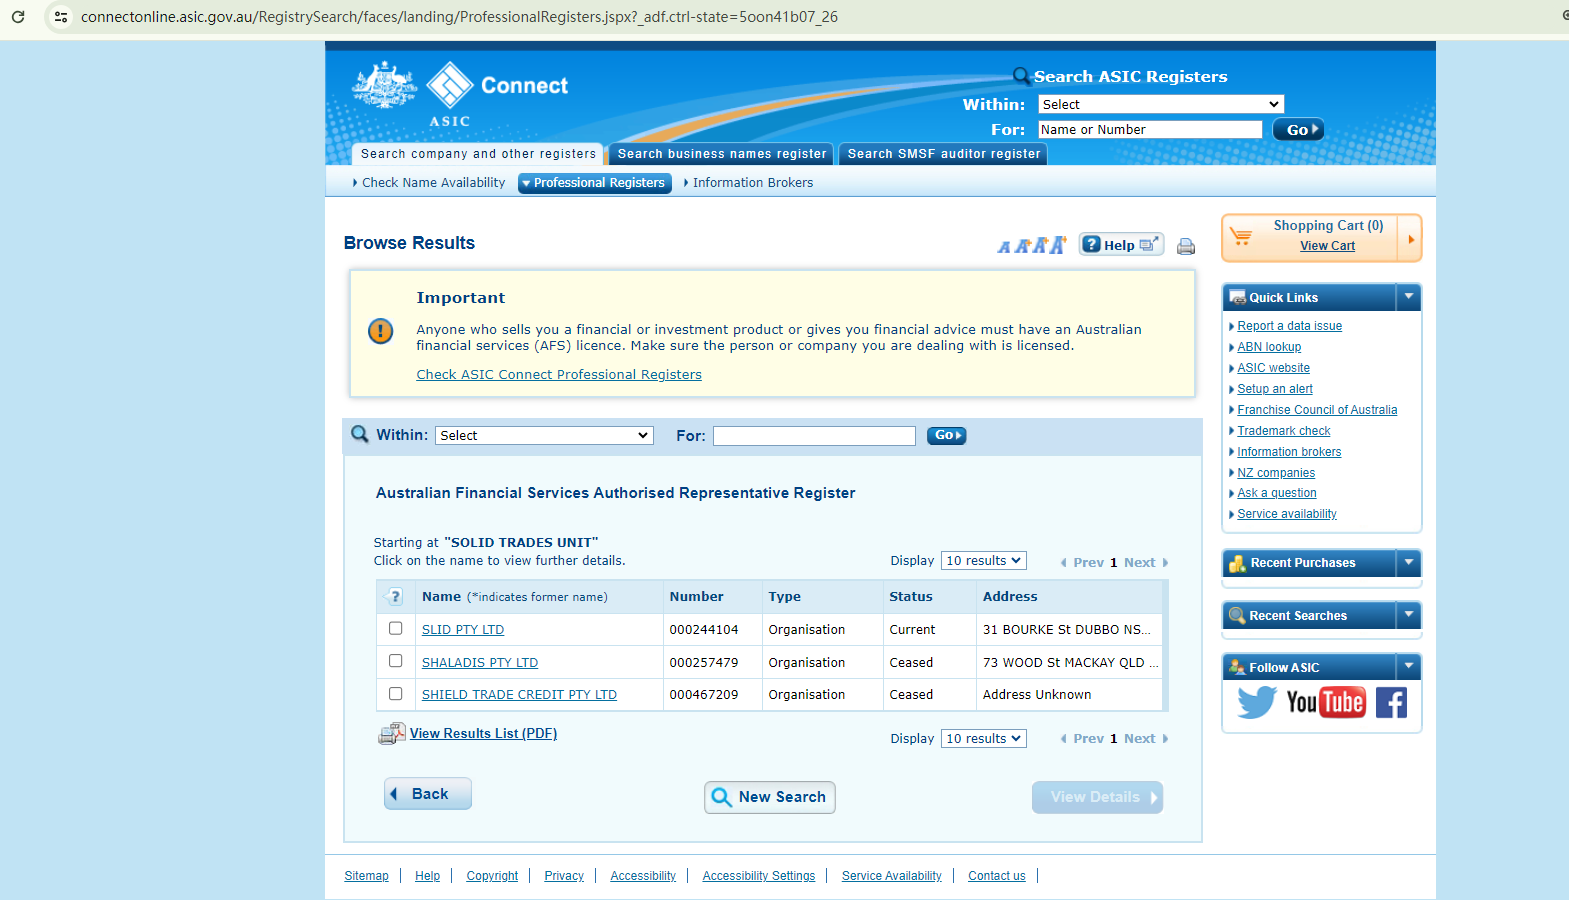
Task: Expand the Recent Searches panel arrow
Action: point(1408,615)
